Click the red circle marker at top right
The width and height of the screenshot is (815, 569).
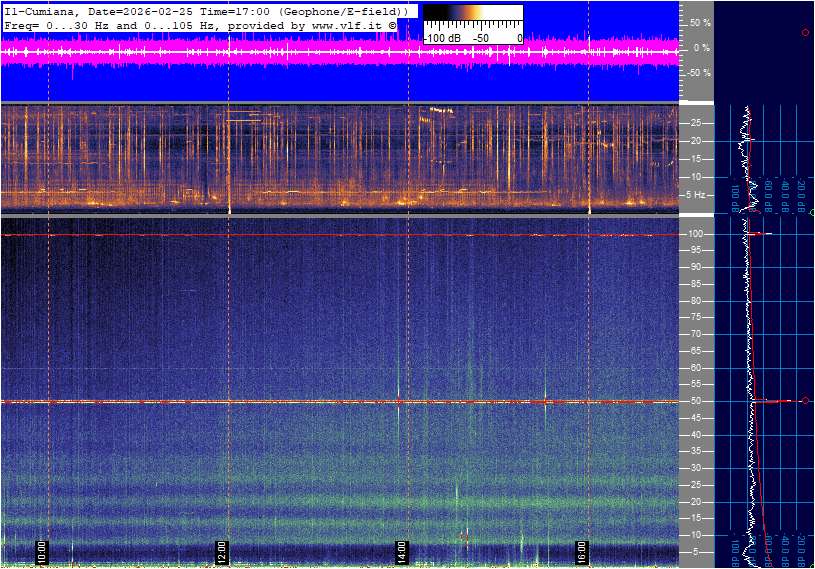805,33
